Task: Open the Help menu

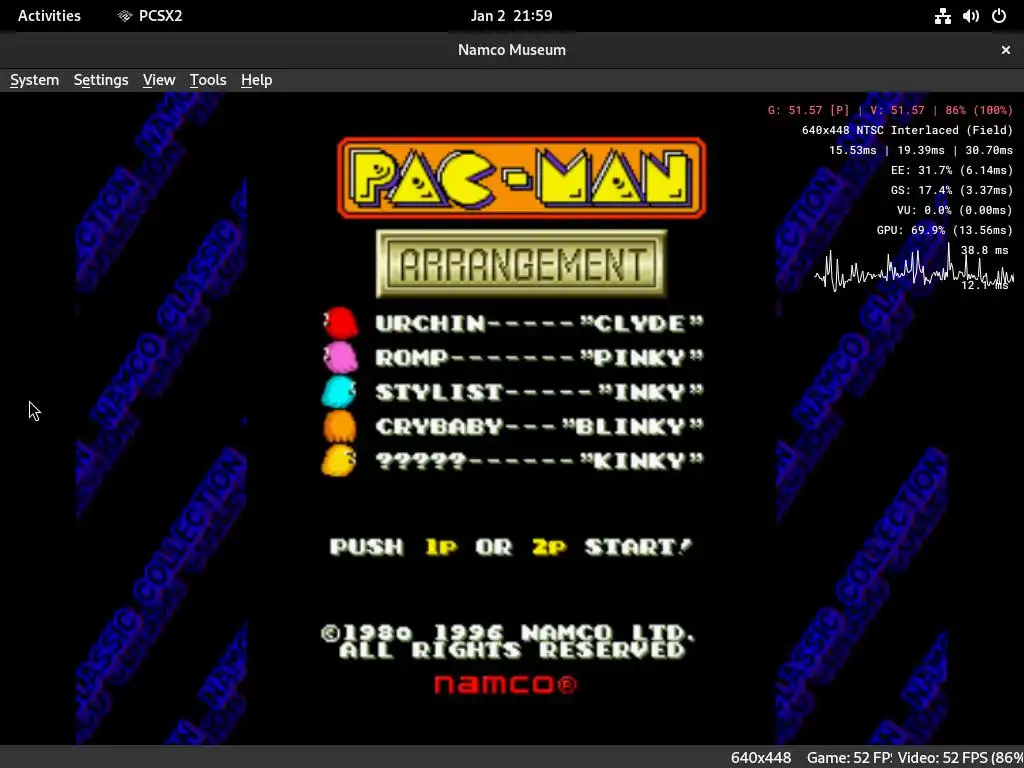Action: 256,80
